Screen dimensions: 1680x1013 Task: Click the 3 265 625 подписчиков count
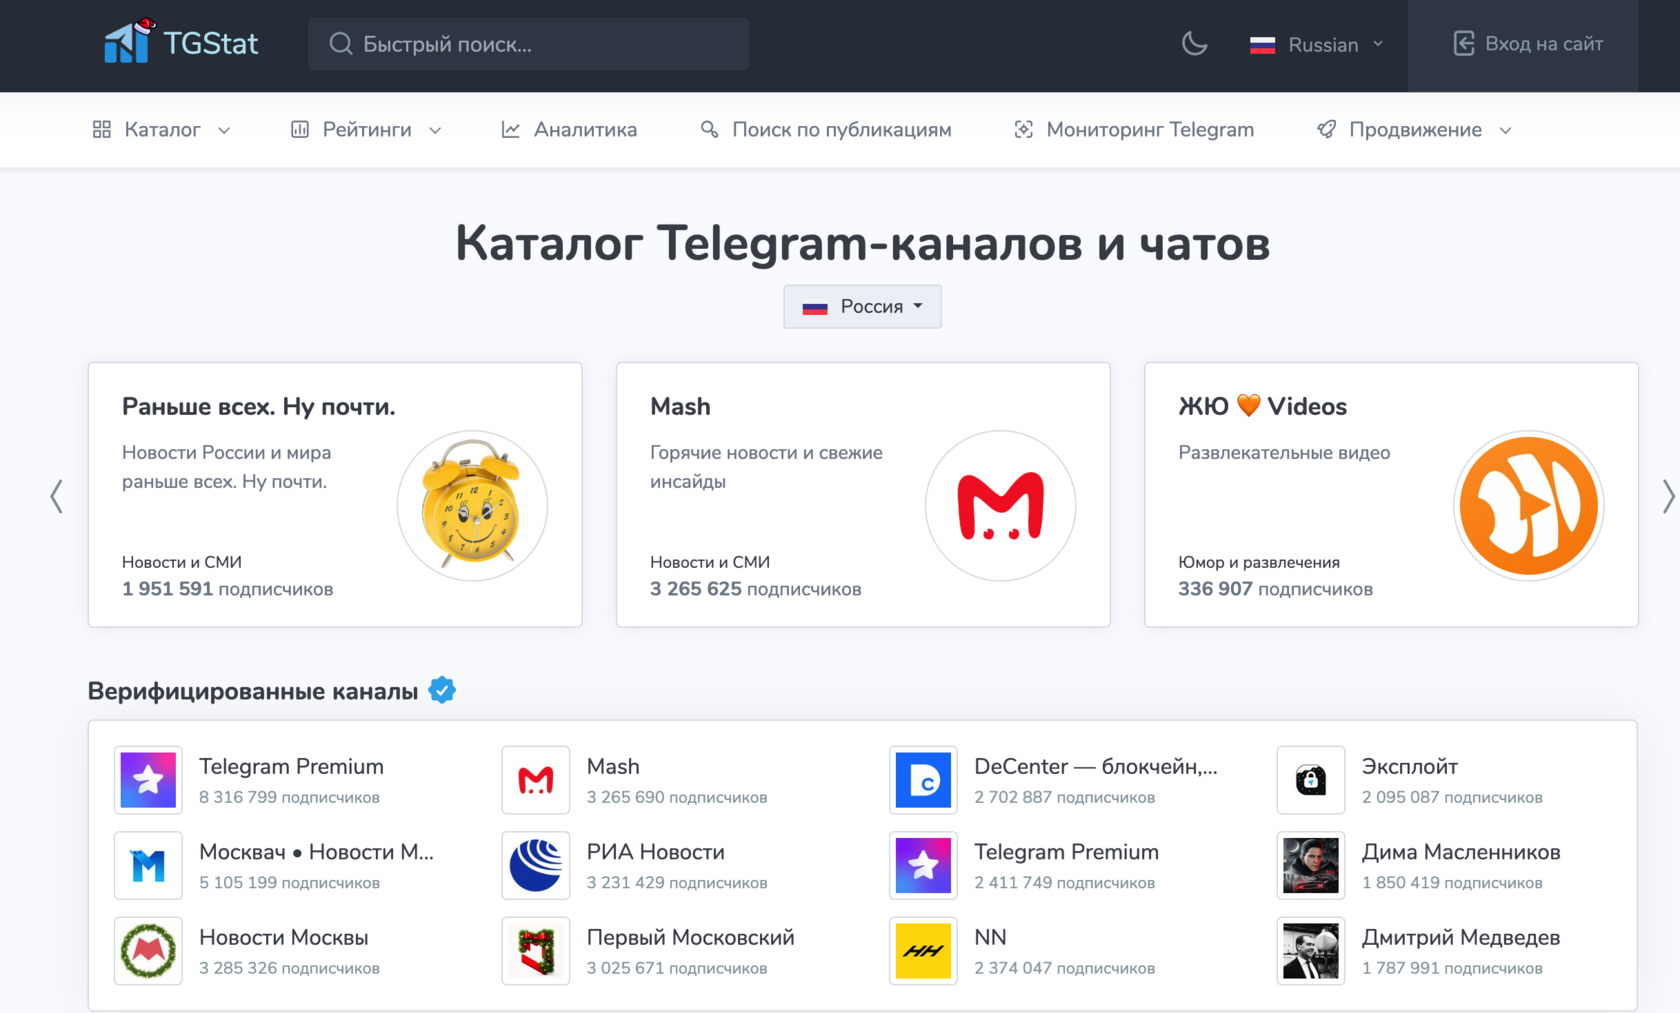coord(756,589)
